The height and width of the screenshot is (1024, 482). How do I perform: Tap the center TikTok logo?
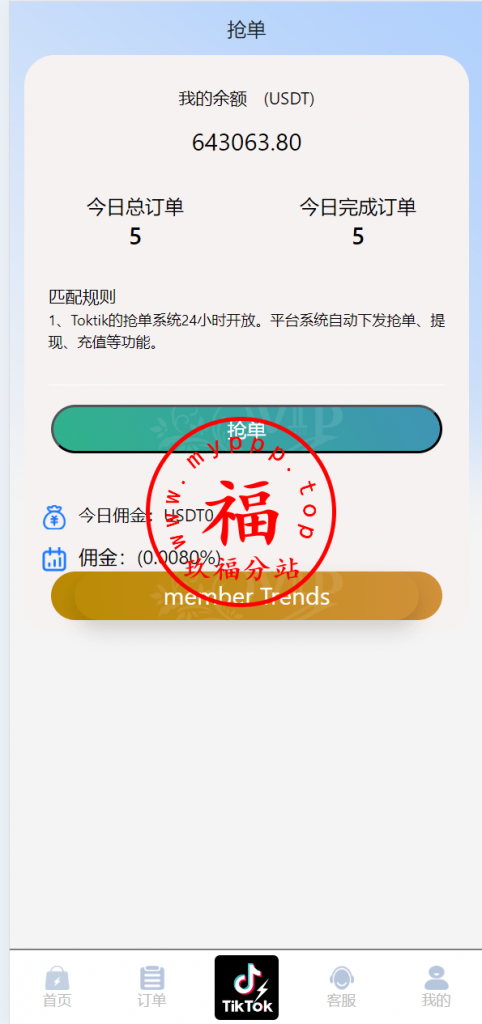click(x=247, y=987)
